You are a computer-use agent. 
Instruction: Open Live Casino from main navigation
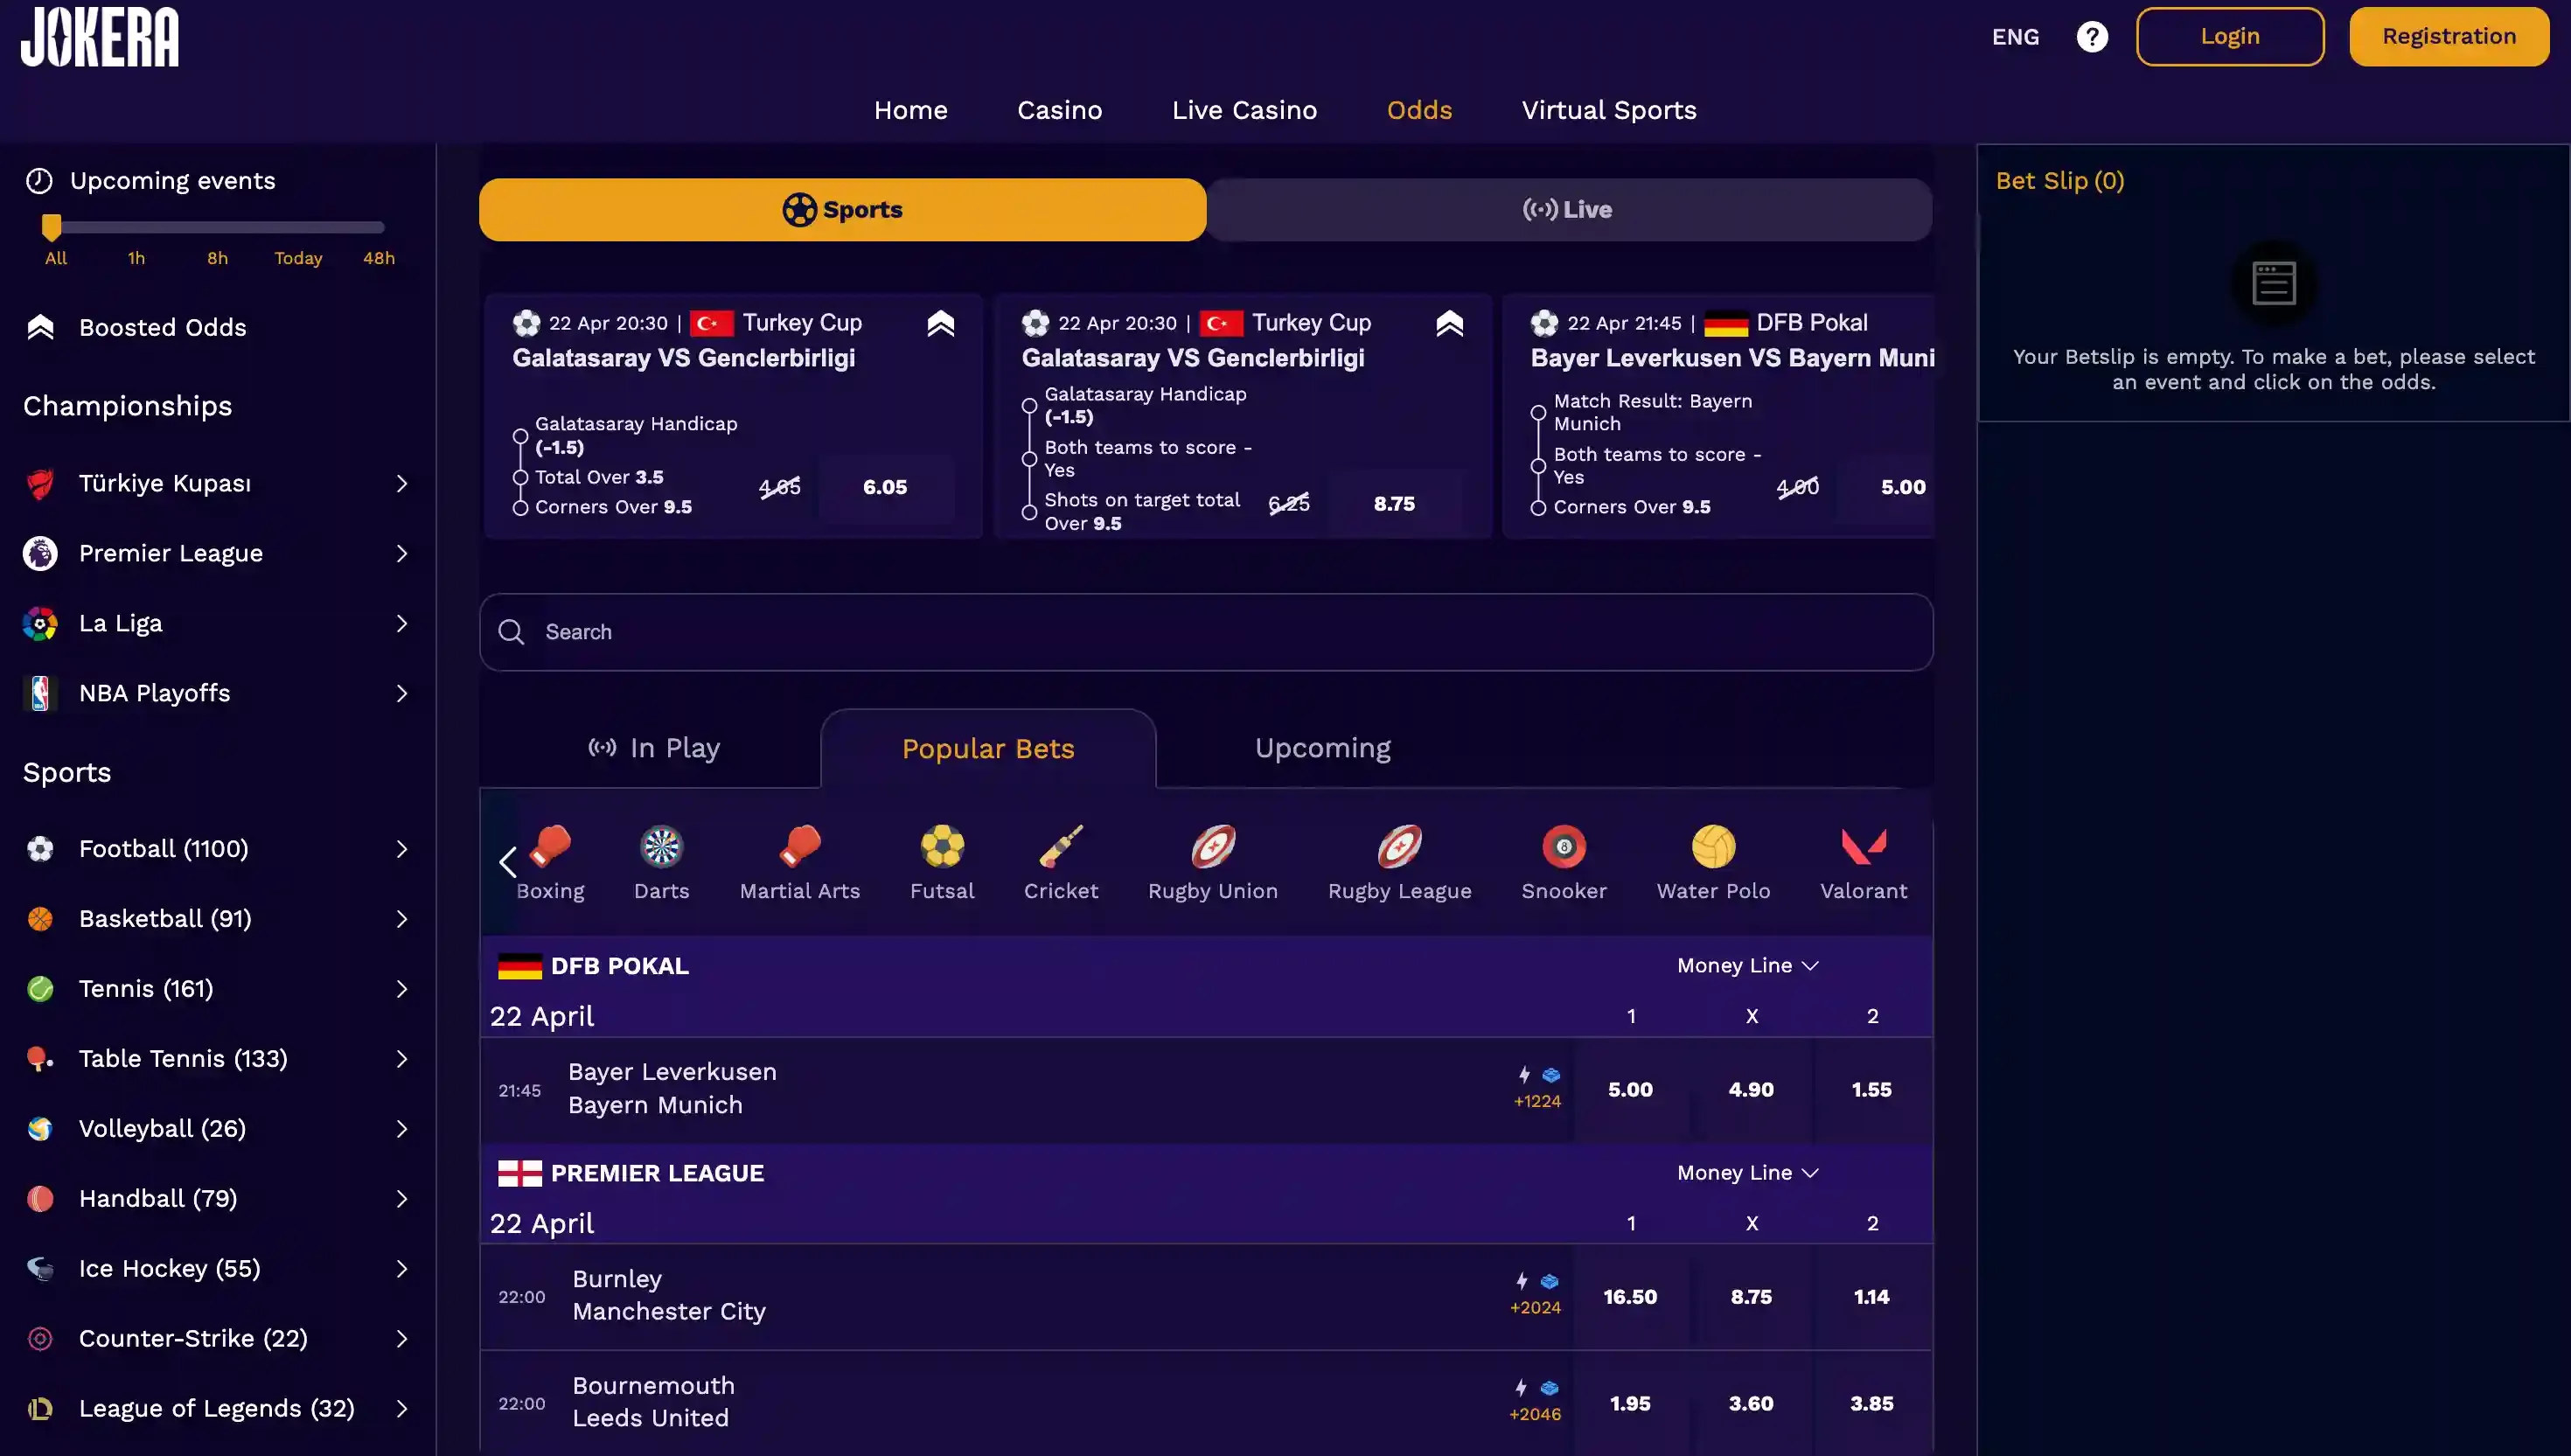click(1244, 110)
